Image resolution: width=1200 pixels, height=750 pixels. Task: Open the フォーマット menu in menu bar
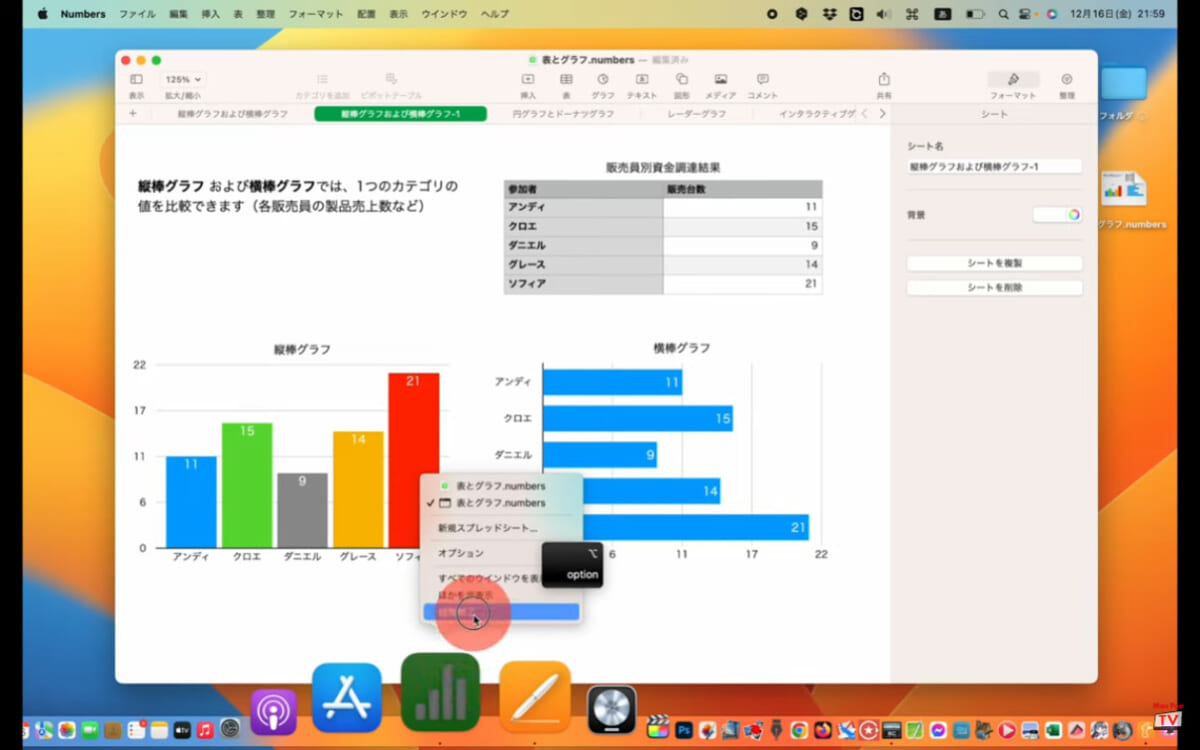click(316, 14)
